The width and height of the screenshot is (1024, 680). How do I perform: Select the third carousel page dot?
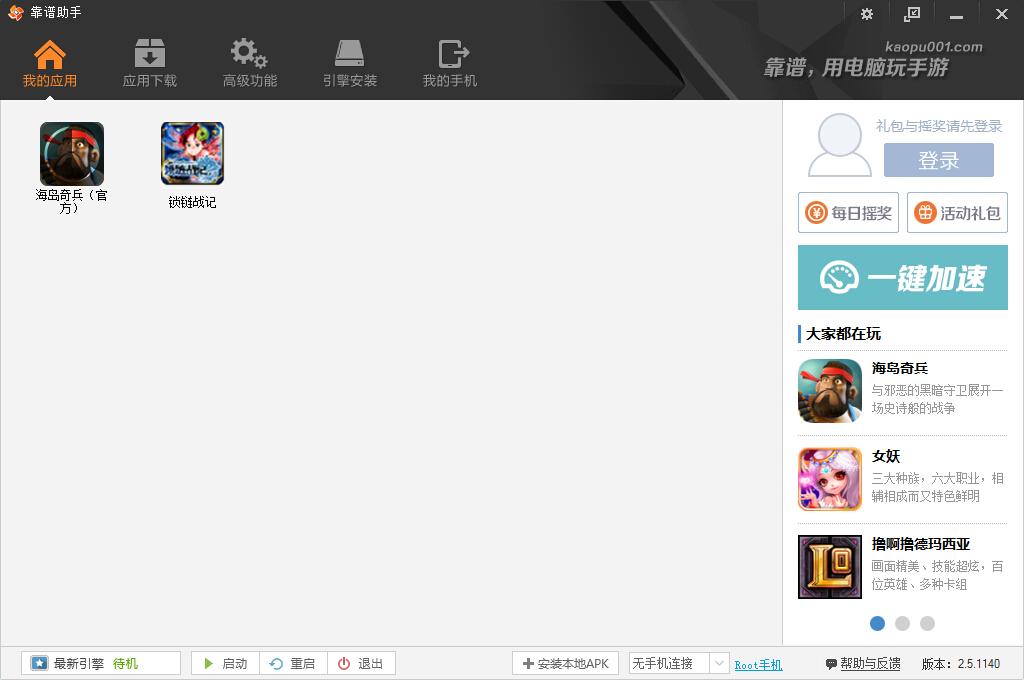click(x=927, y=623)
